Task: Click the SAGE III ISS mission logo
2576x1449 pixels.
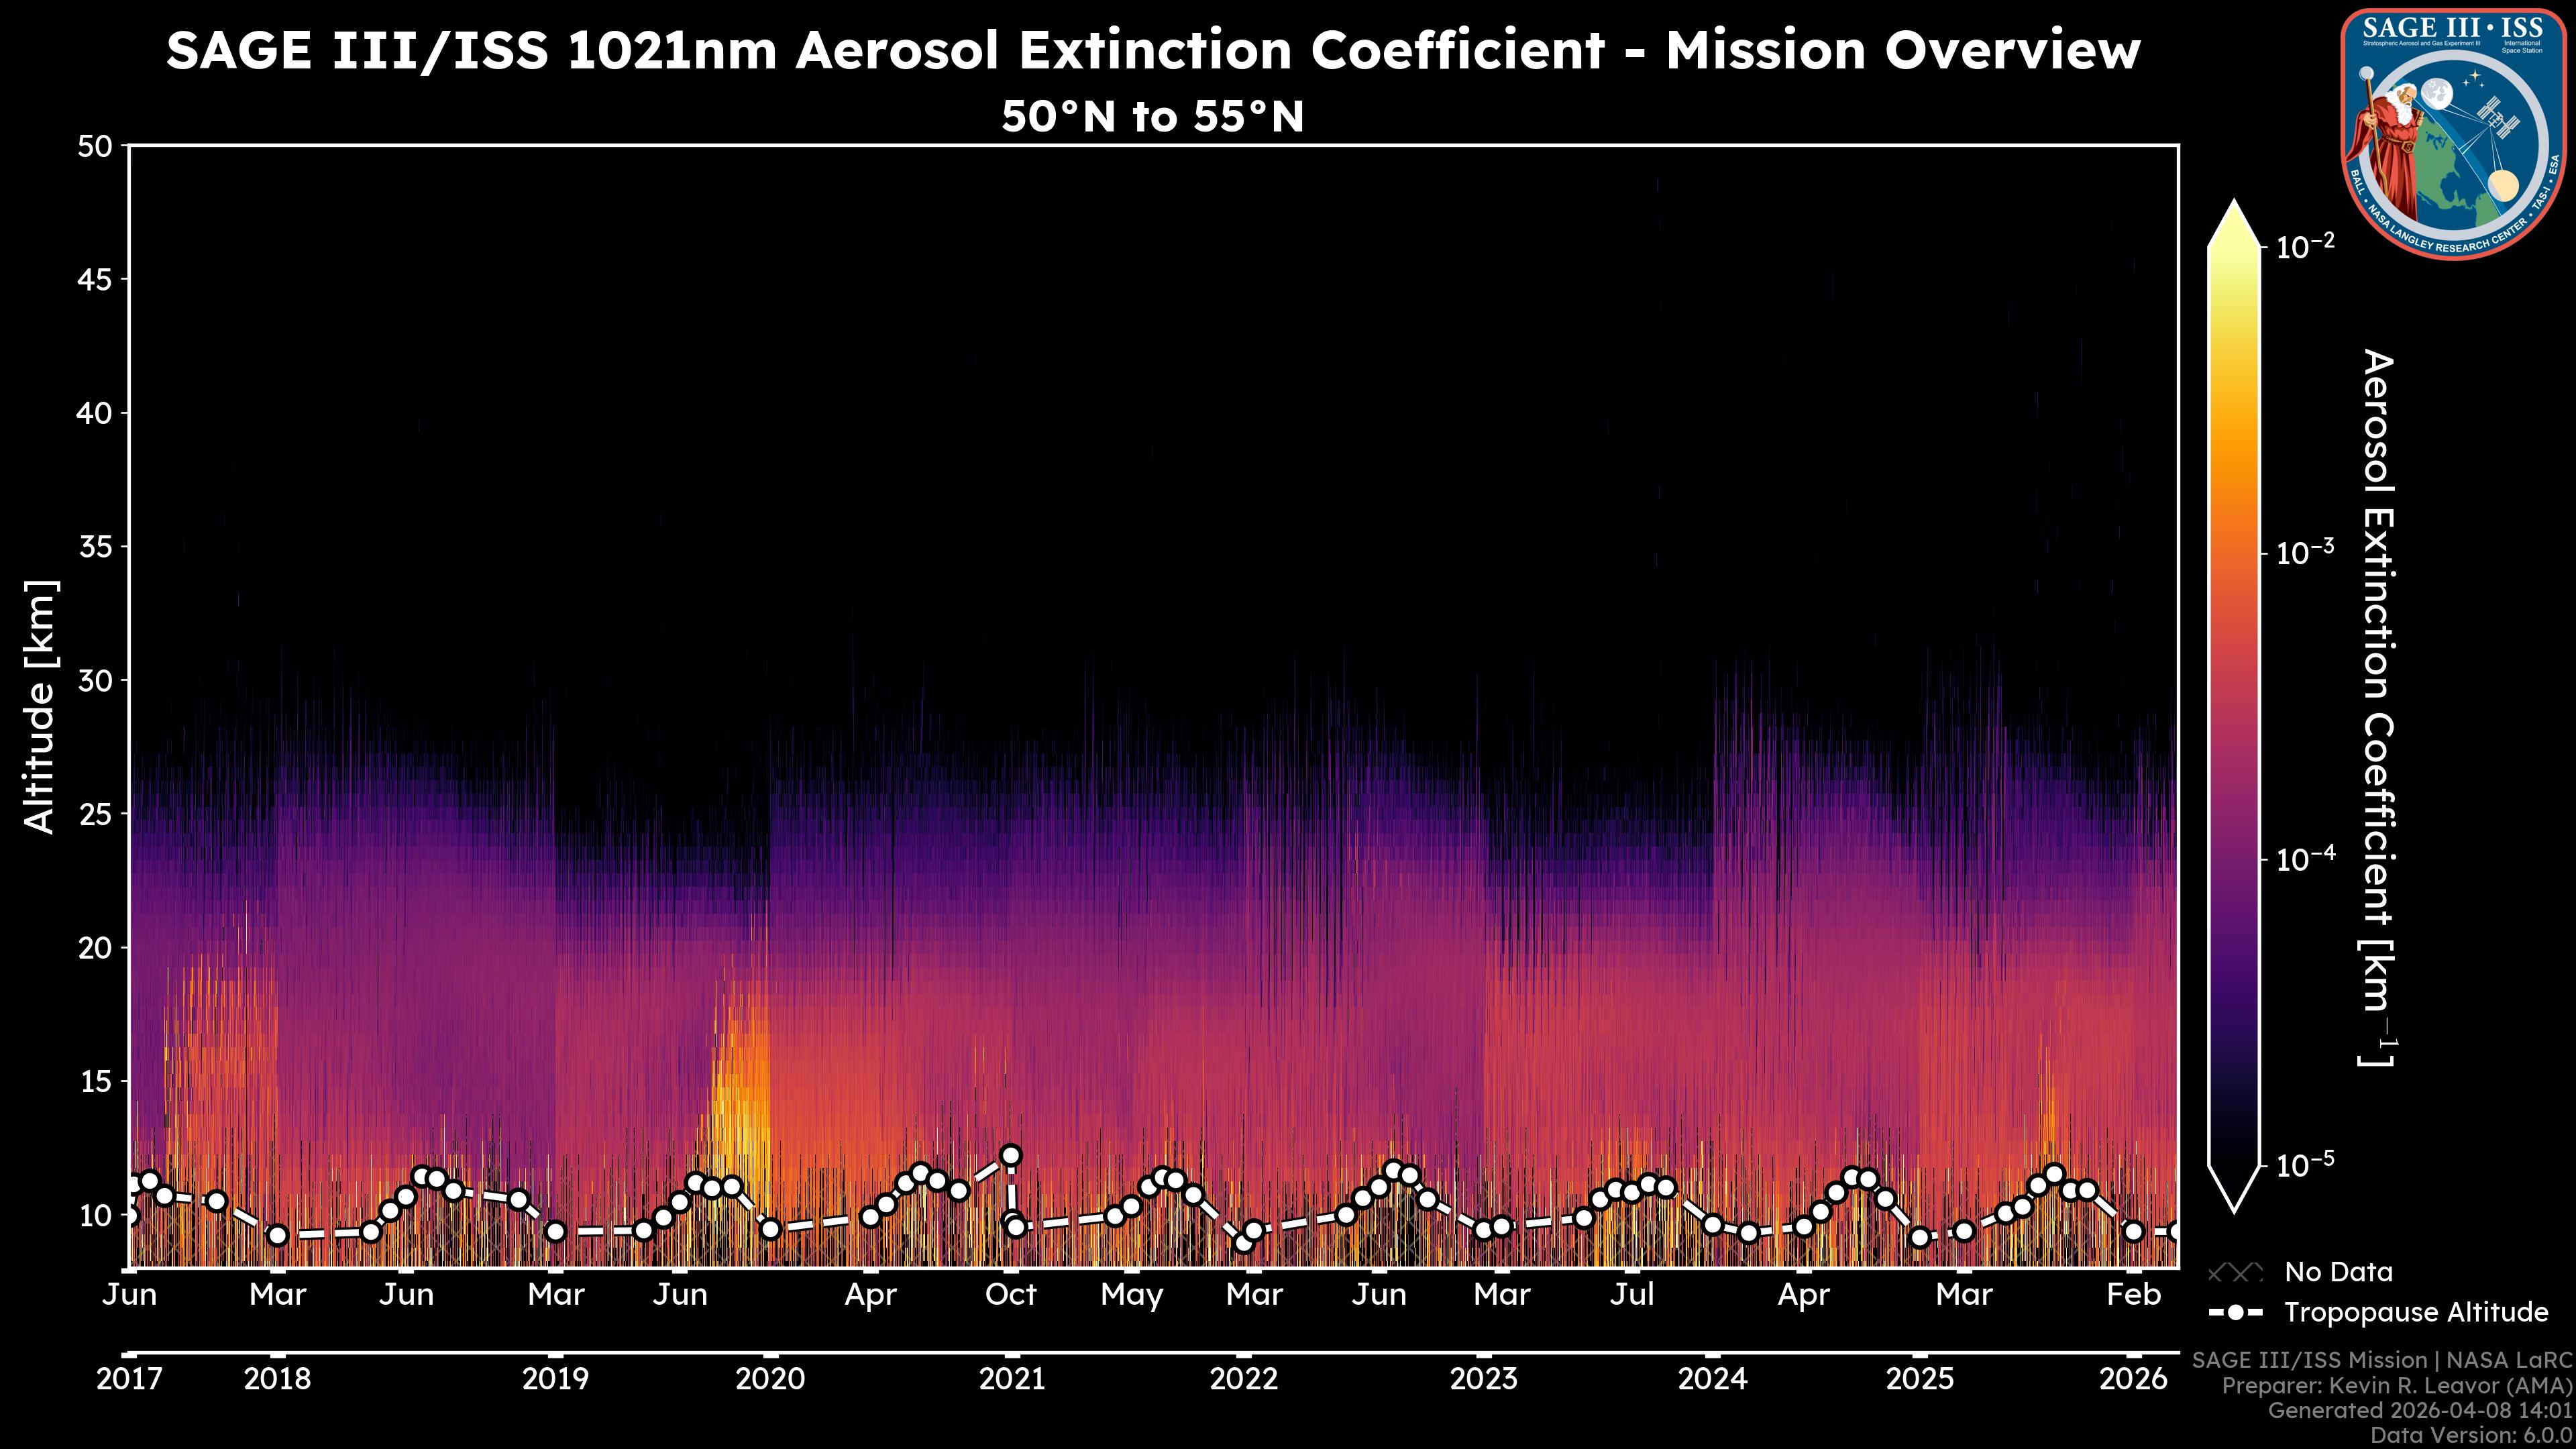Action: click(x=2453, y=135)
